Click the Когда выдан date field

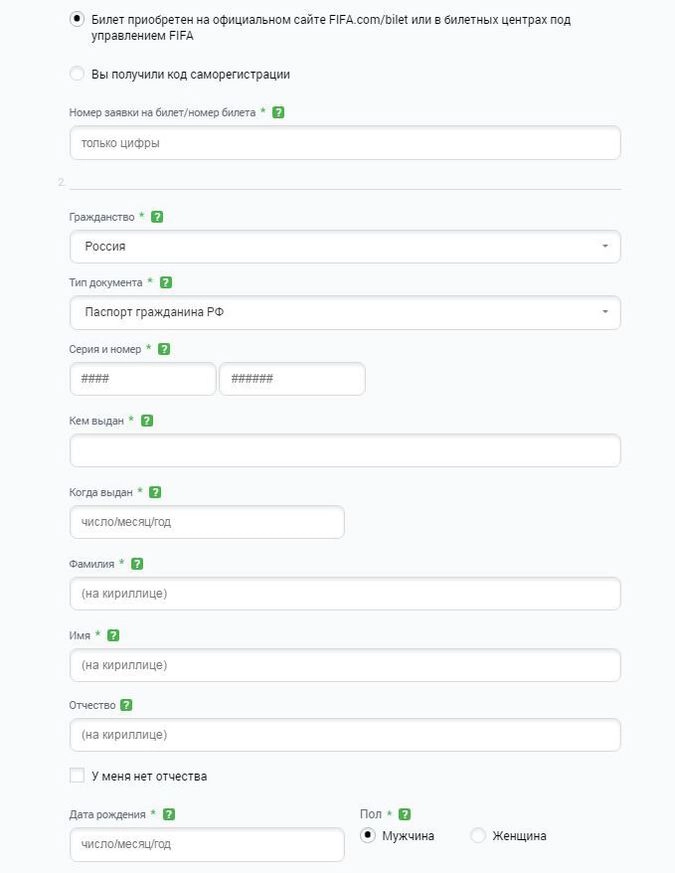[207, 522]
